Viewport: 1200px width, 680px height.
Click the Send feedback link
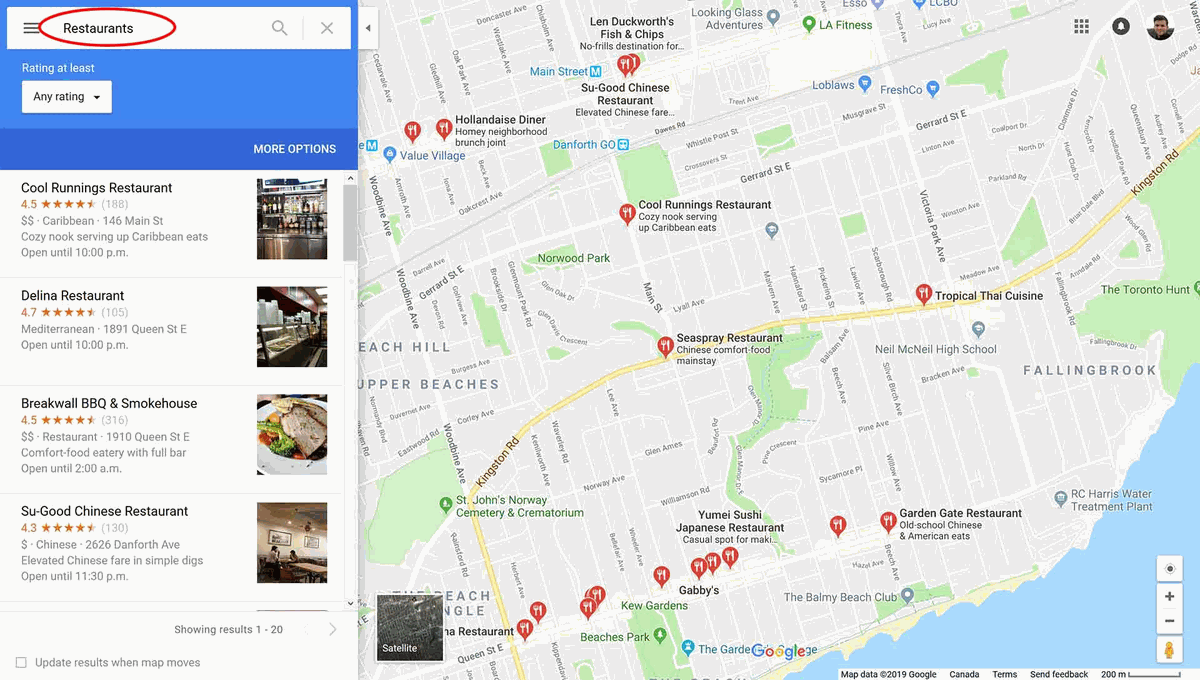point(1059,674)
